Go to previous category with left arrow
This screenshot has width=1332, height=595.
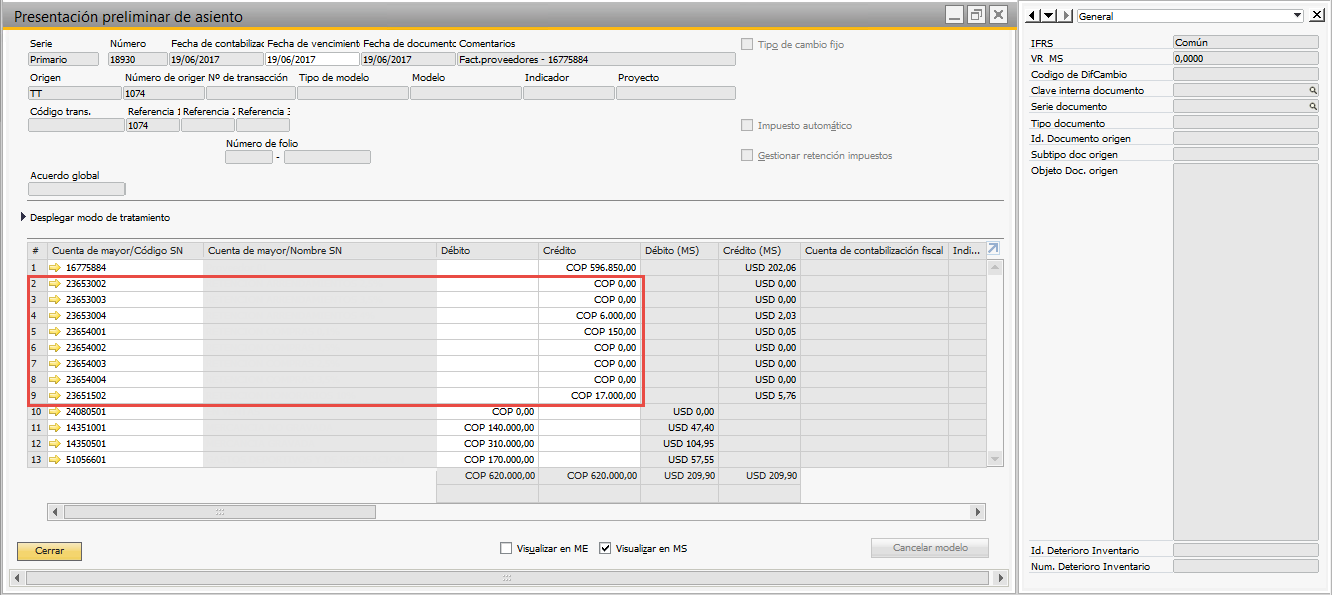tap(1034, 16)
